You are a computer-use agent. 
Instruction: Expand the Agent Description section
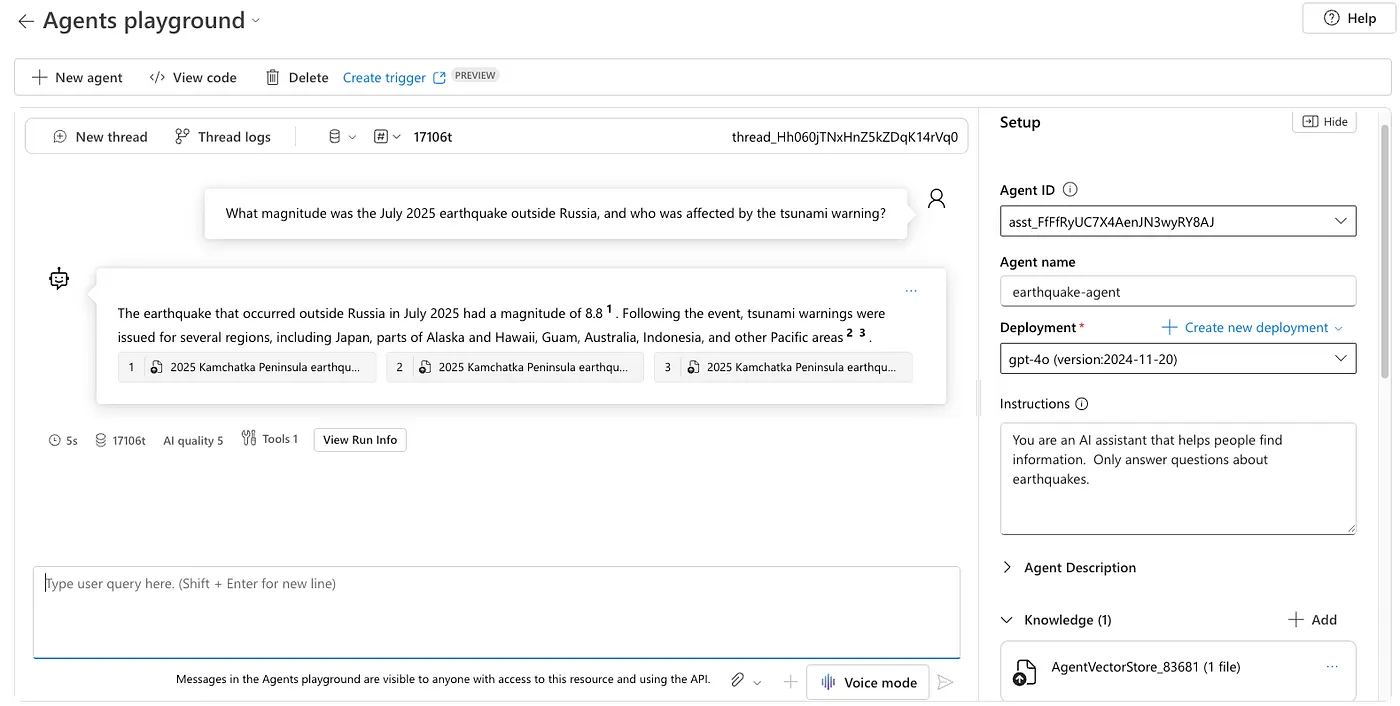tap(1007, 567)
